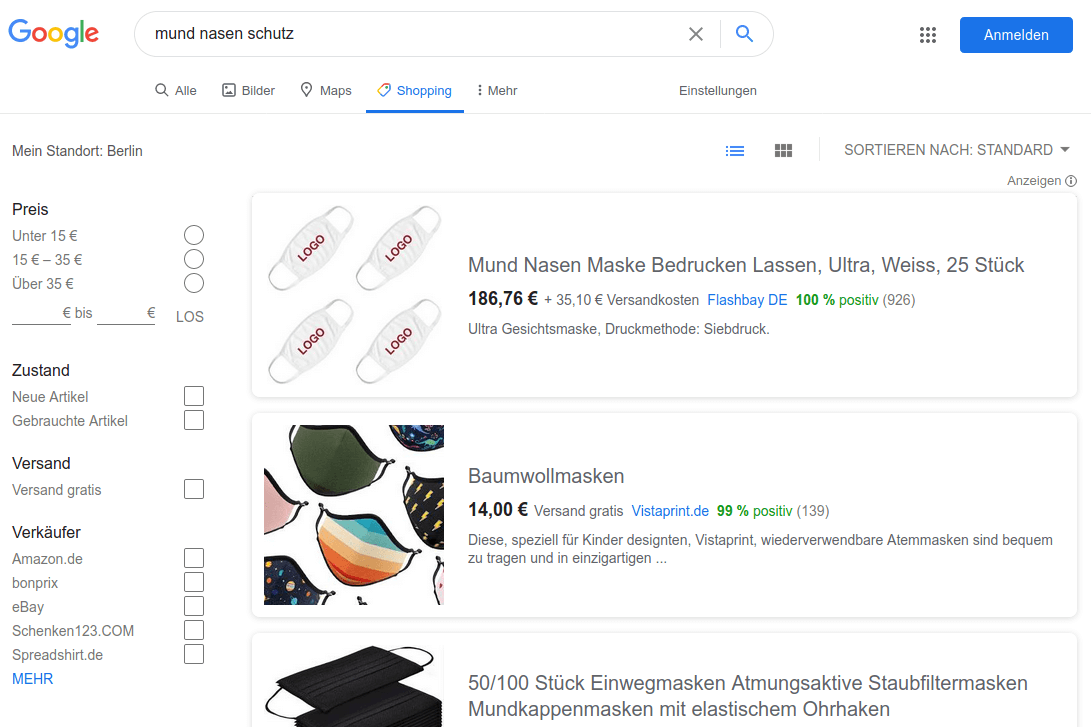1091x727 pixels.
Task: Check the Spreadshirt.de seller checkbox
Action: [x=194, y=654]
